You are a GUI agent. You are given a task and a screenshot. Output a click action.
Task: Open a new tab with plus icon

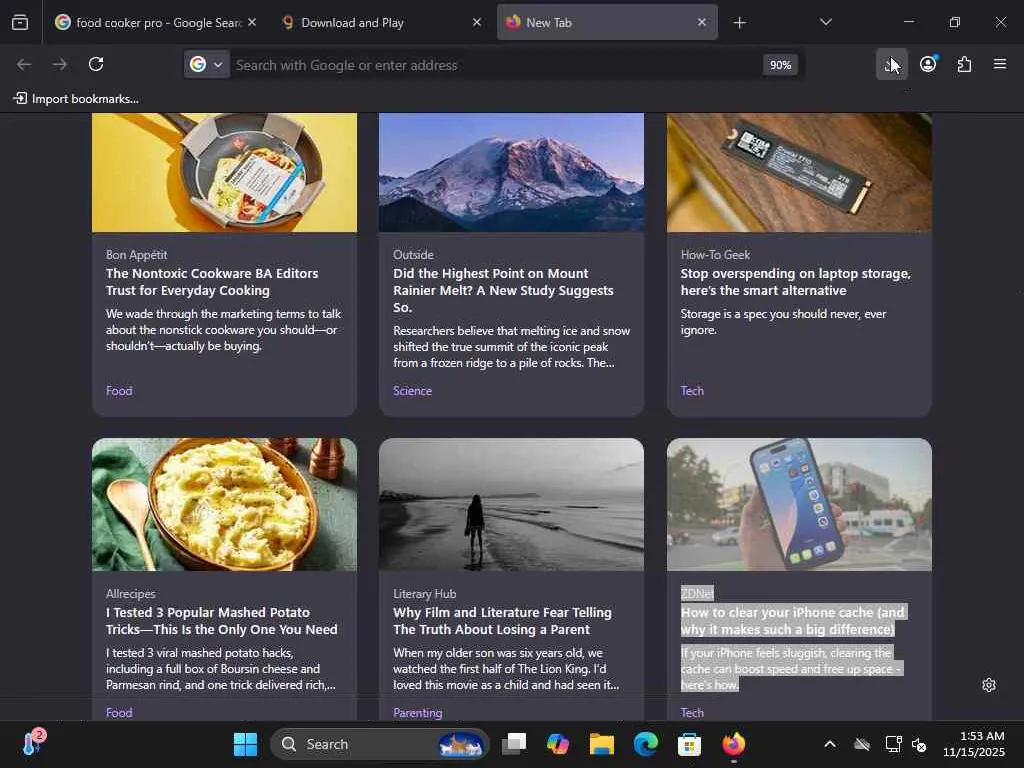[x=739, y=23]
